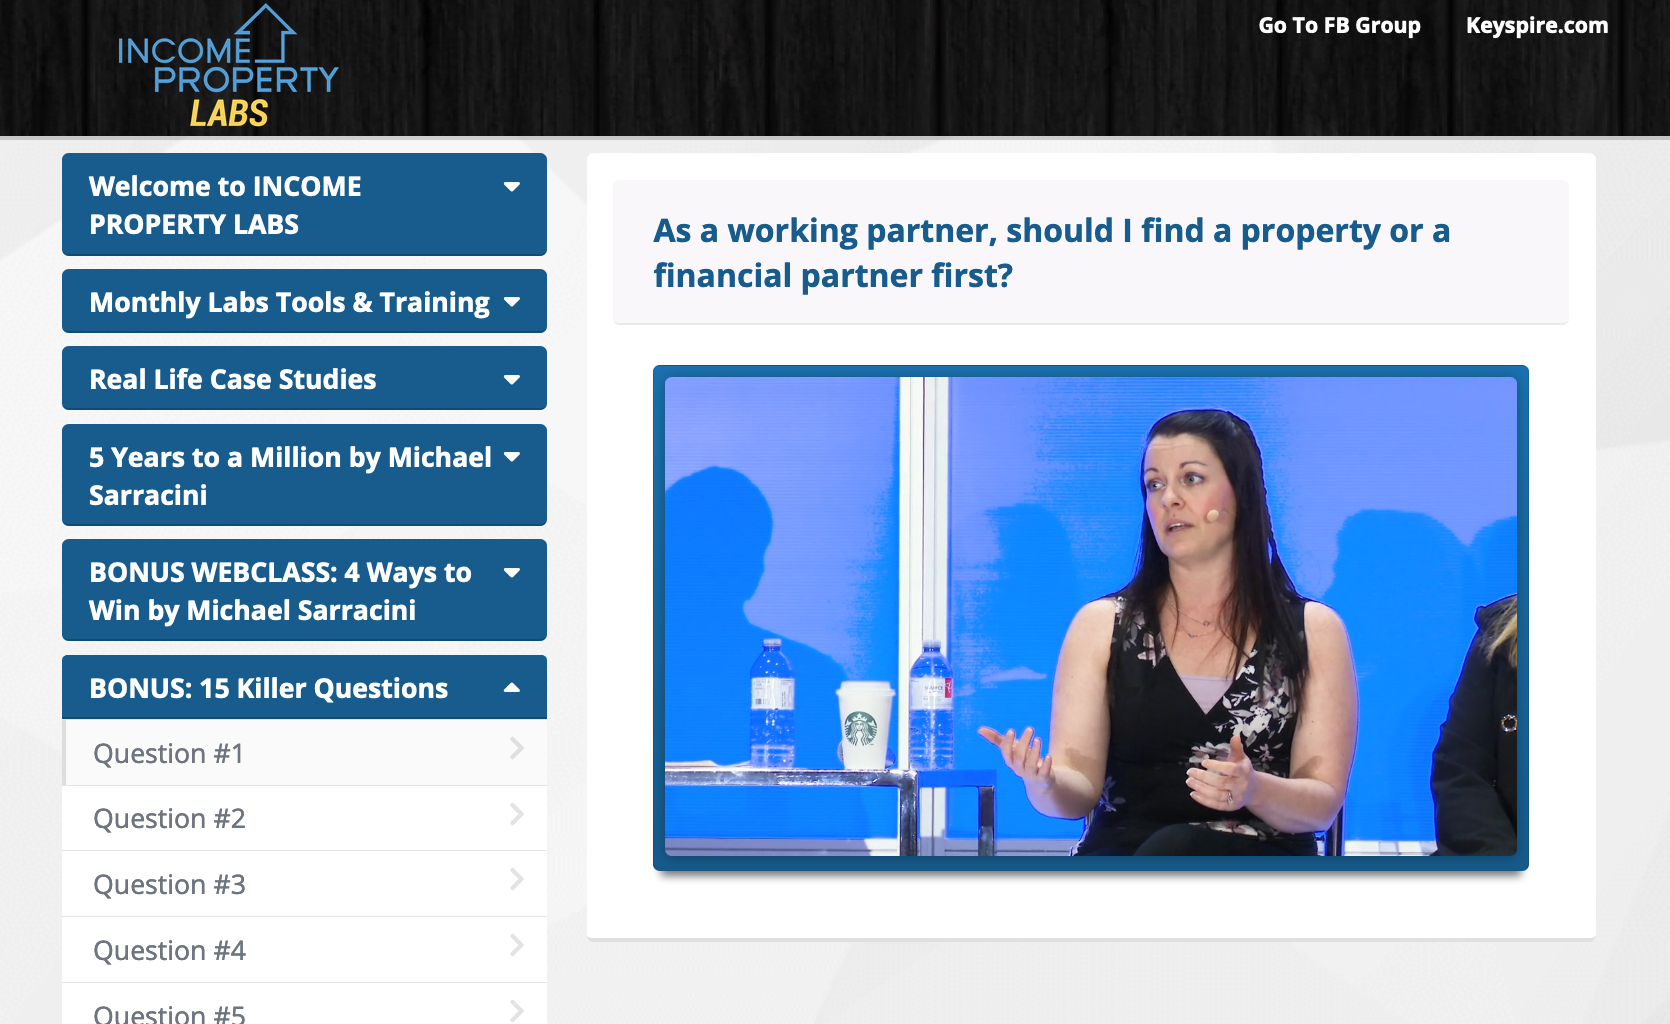This screenshot has height=1024, width=1670.
Task: Click the chevron icon next to Question #1
Action: [516, 749]
